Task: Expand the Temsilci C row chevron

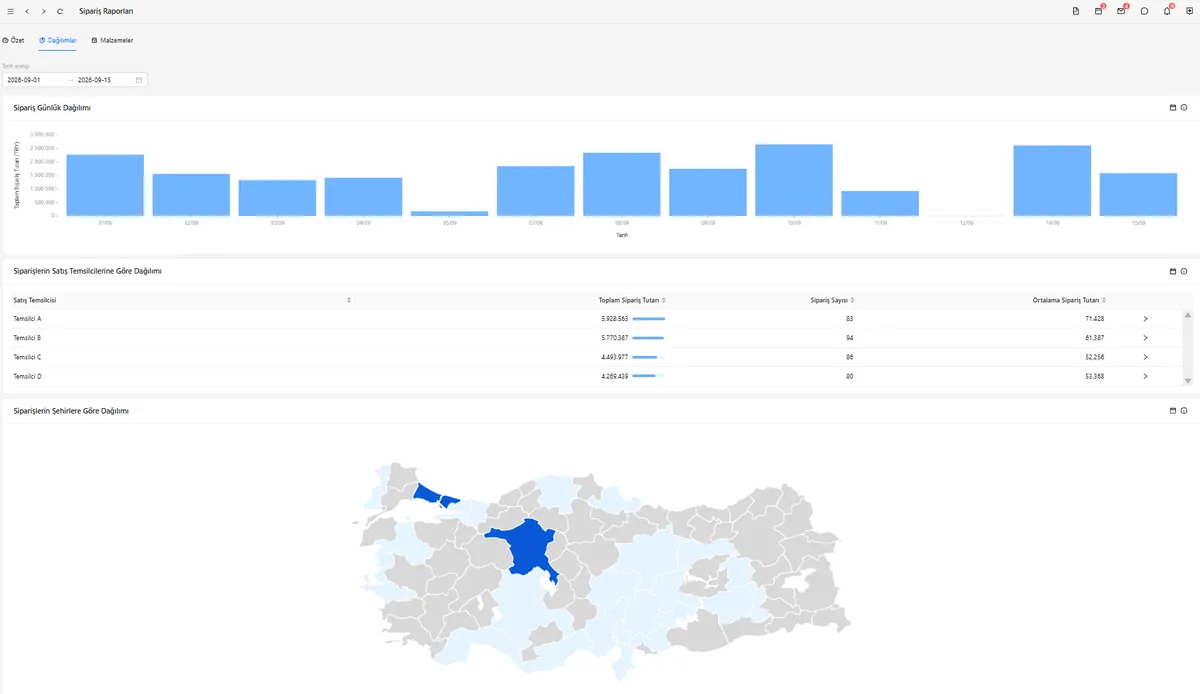Action: click(x=1145, y=357)
